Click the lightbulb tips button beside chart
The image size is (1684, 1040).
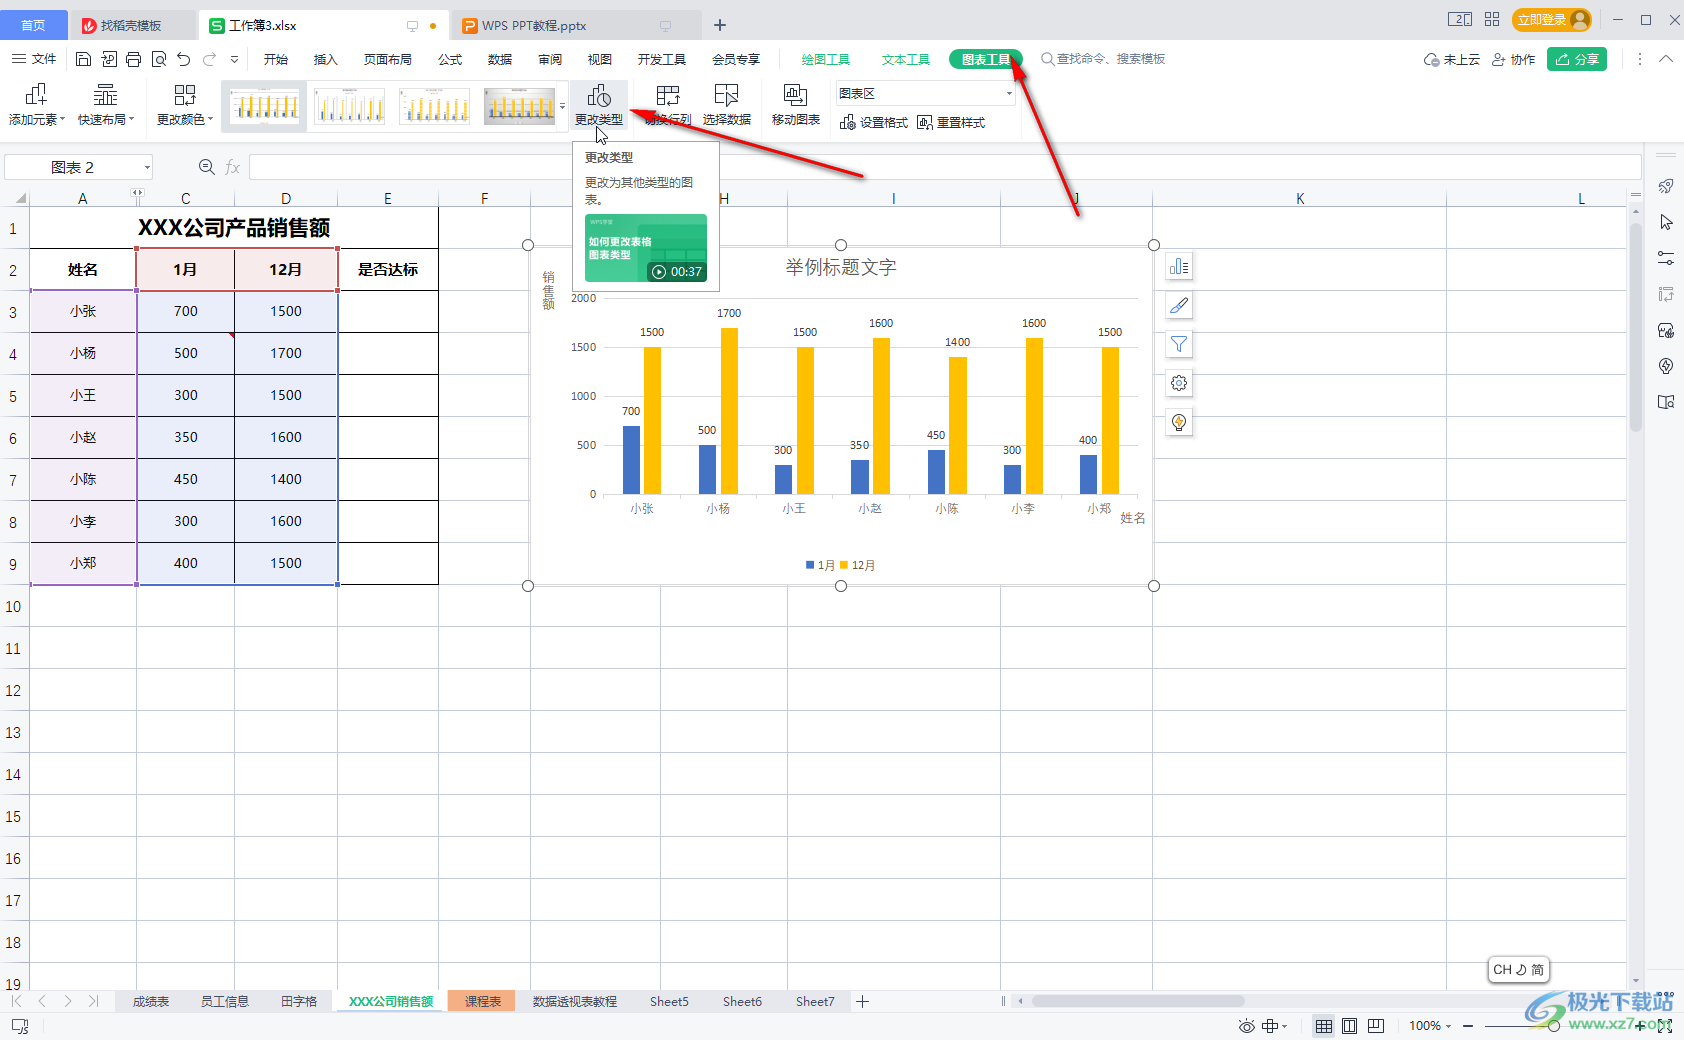pyautogui.click(x=1179, y=423)
